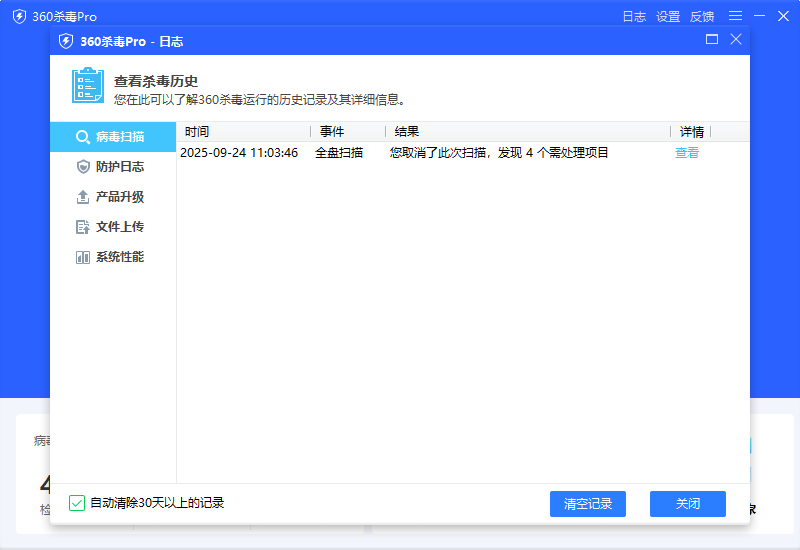Click the virus scan magnifier icon in sidebar

click(x=83, y=137)
